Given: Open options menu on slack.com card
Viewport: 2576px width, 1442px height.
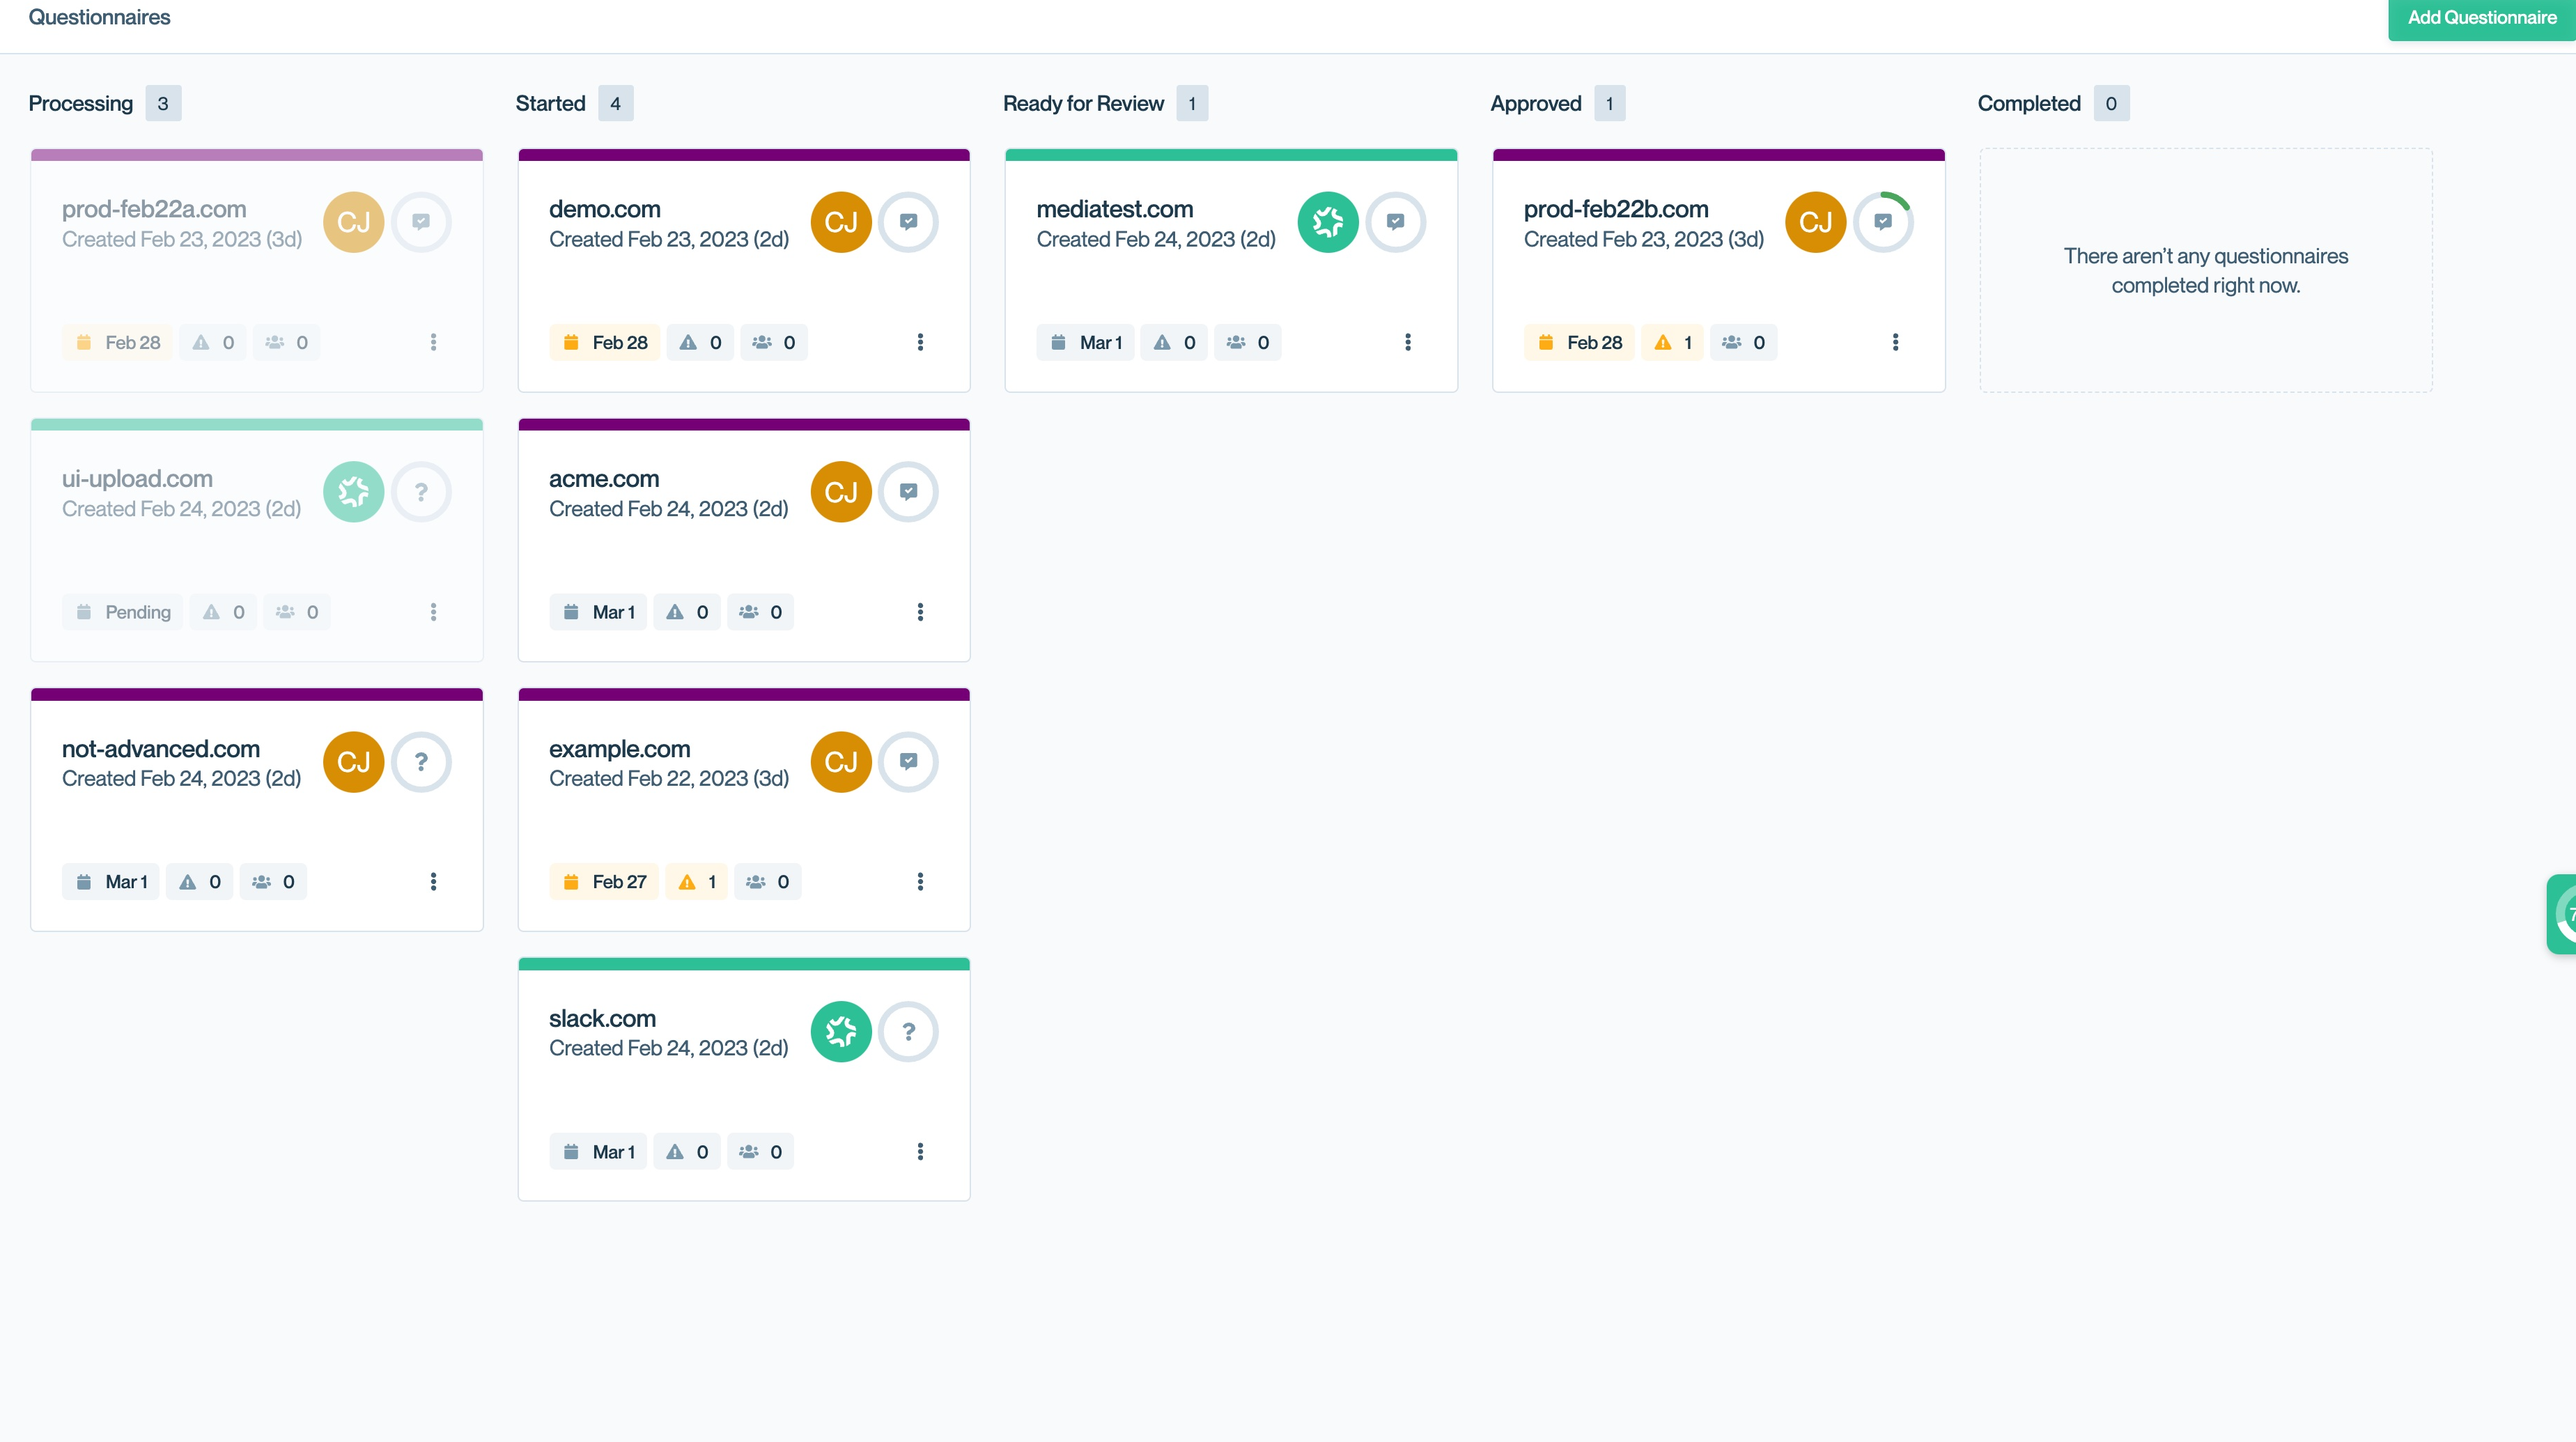Looking at the screenshot, I should 920,1151.
